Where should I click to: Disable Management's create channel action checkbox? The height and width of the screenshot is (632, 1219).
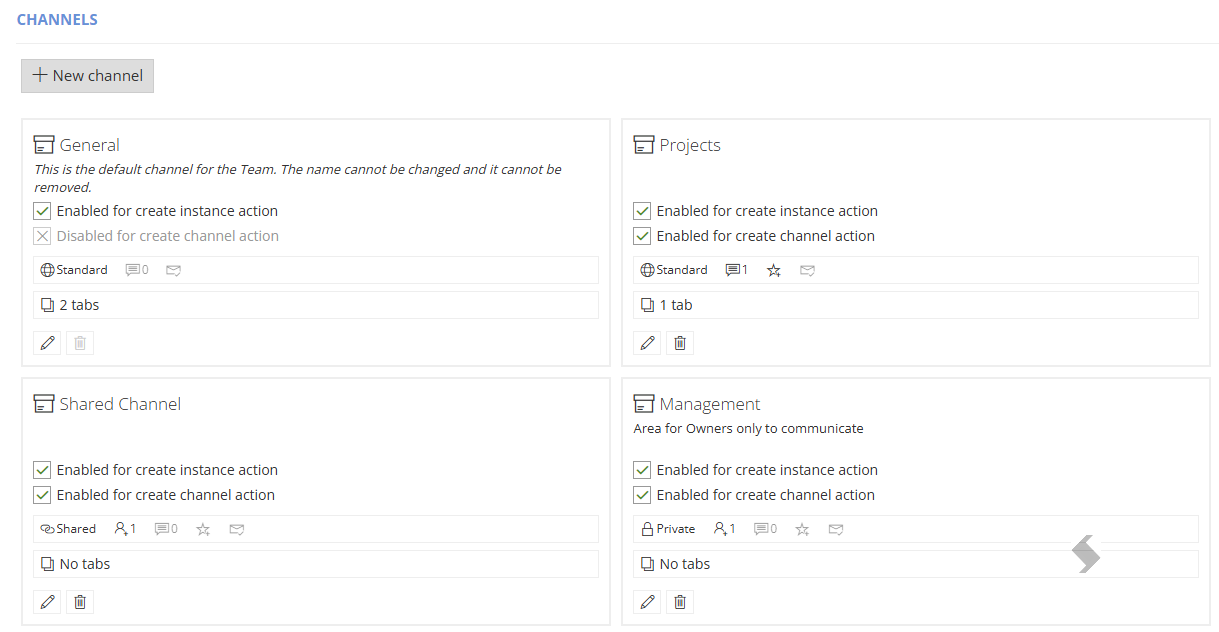pyautogui.click(x=642, y=495)
